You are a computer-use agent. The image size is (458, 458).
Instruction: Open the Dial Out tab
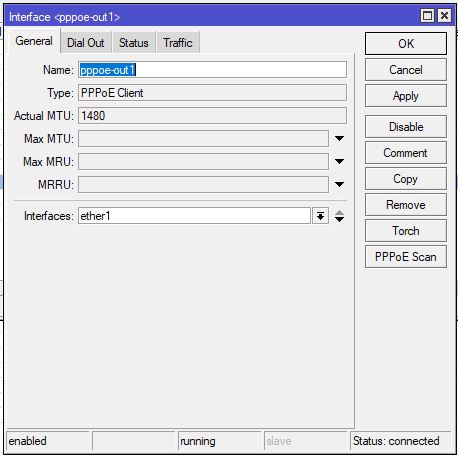[86, 43]
